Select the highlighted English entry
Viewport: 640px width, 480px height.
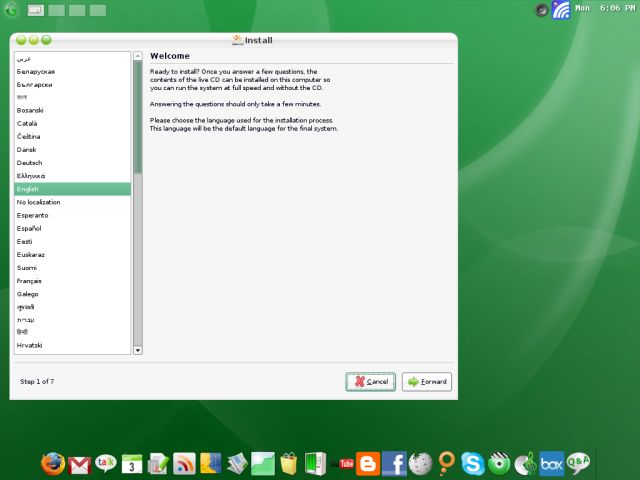click(73, 189)
